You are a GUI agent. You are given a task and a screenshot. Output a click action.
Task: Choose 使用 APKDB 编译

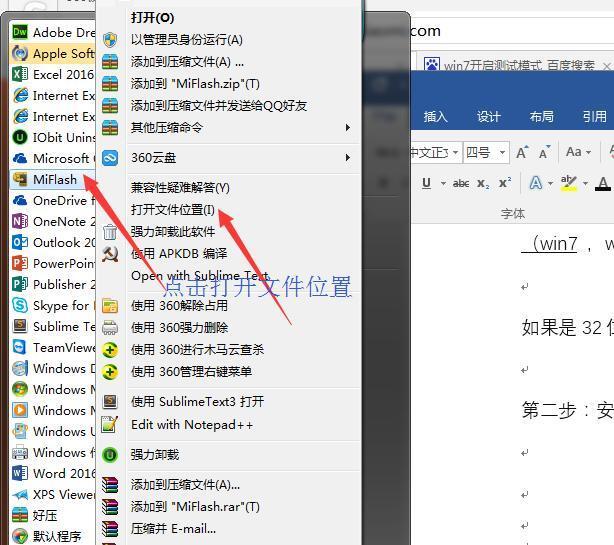click(179, 254)
